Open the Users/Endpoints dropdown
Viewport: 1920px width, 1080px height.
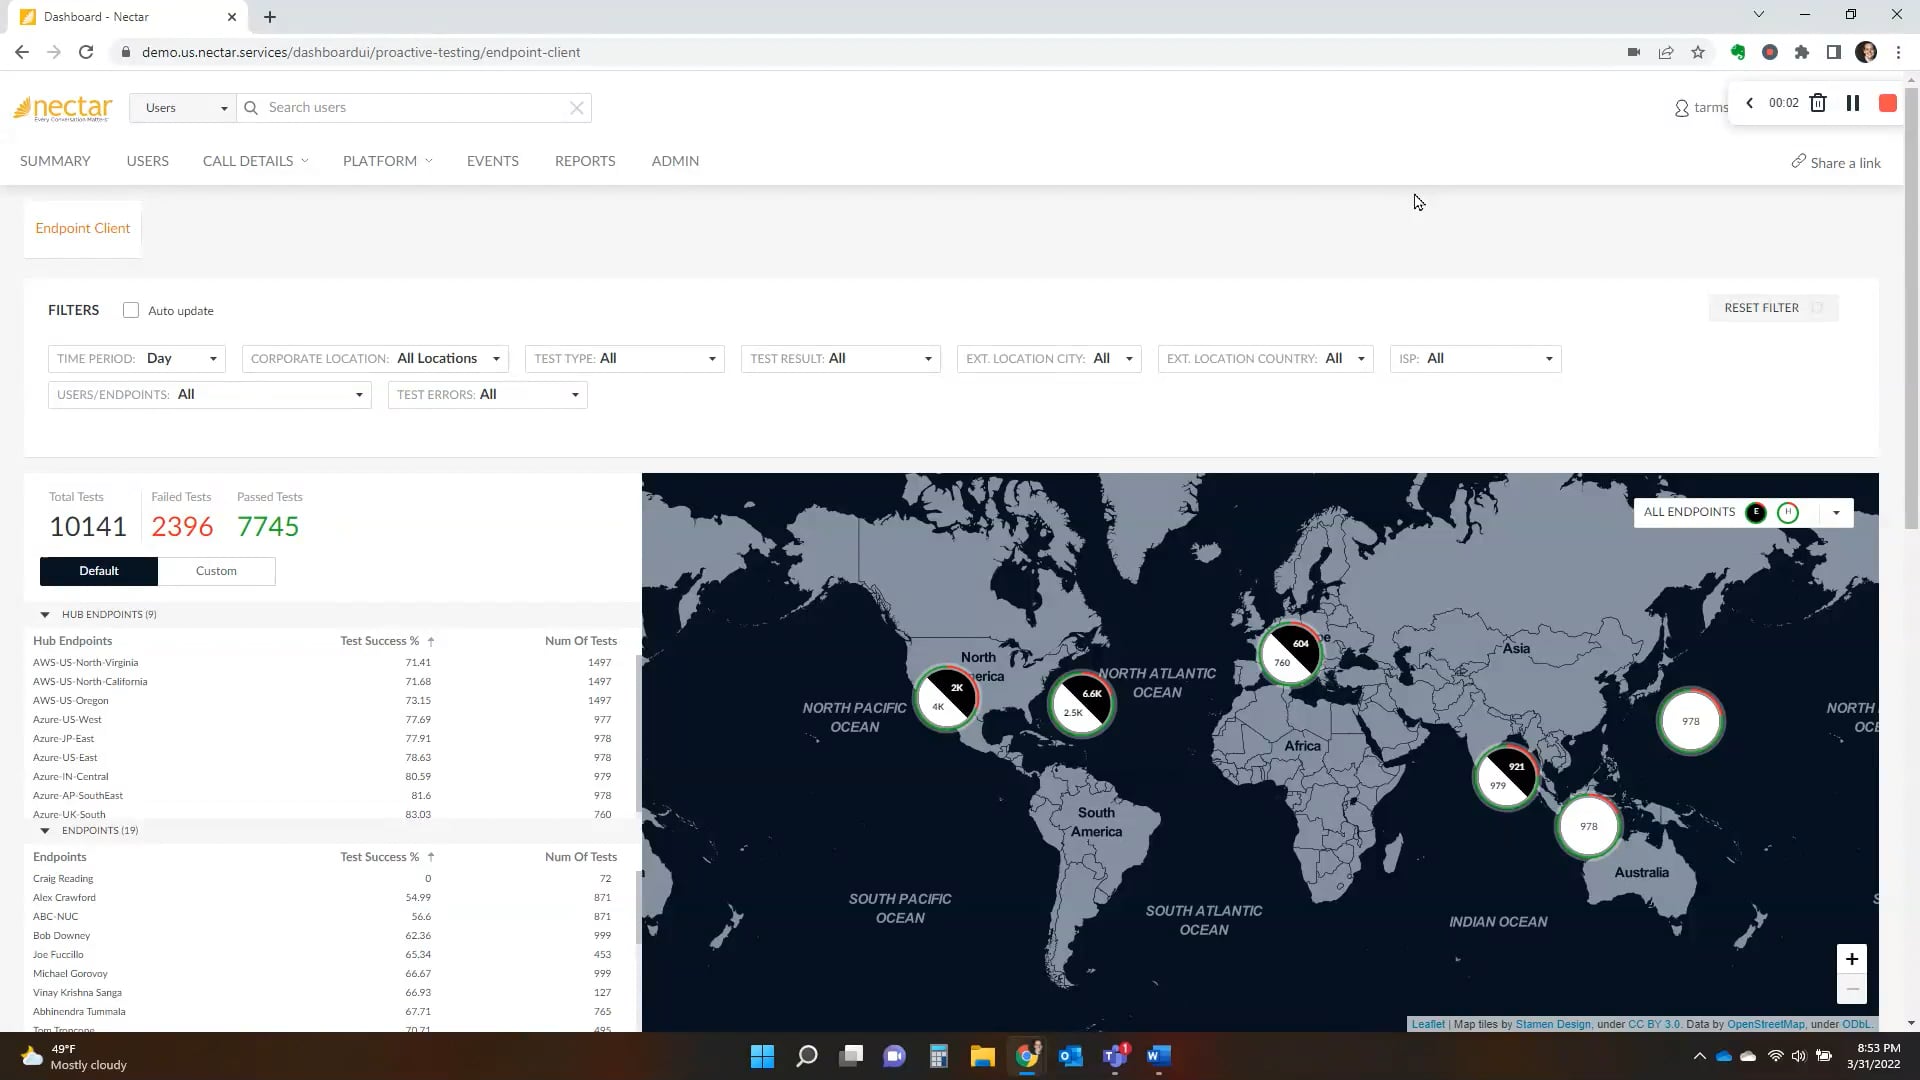[x=210, y=395]
